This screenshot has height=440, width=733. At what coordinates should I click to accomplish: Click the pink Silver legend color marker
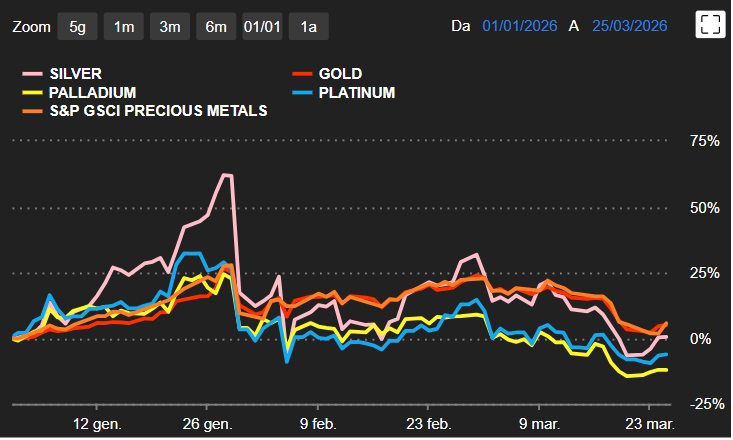coord(32,74)
